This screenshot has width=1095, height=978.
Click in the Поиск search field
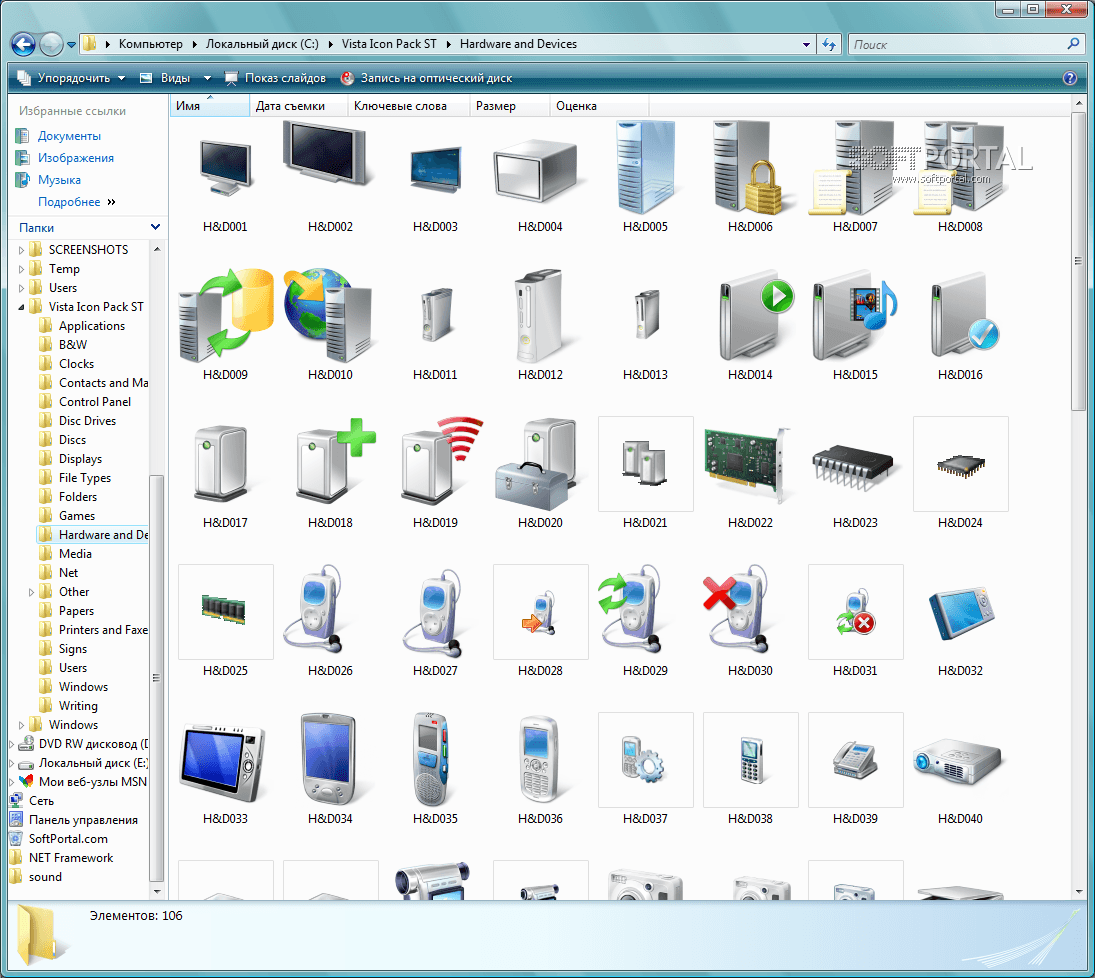pos(957,45)
